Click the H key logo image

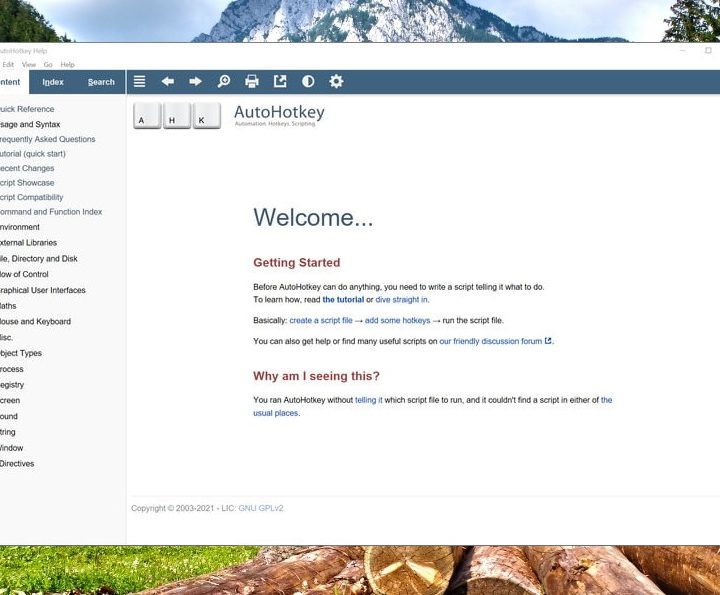click(x=177, y=116)
